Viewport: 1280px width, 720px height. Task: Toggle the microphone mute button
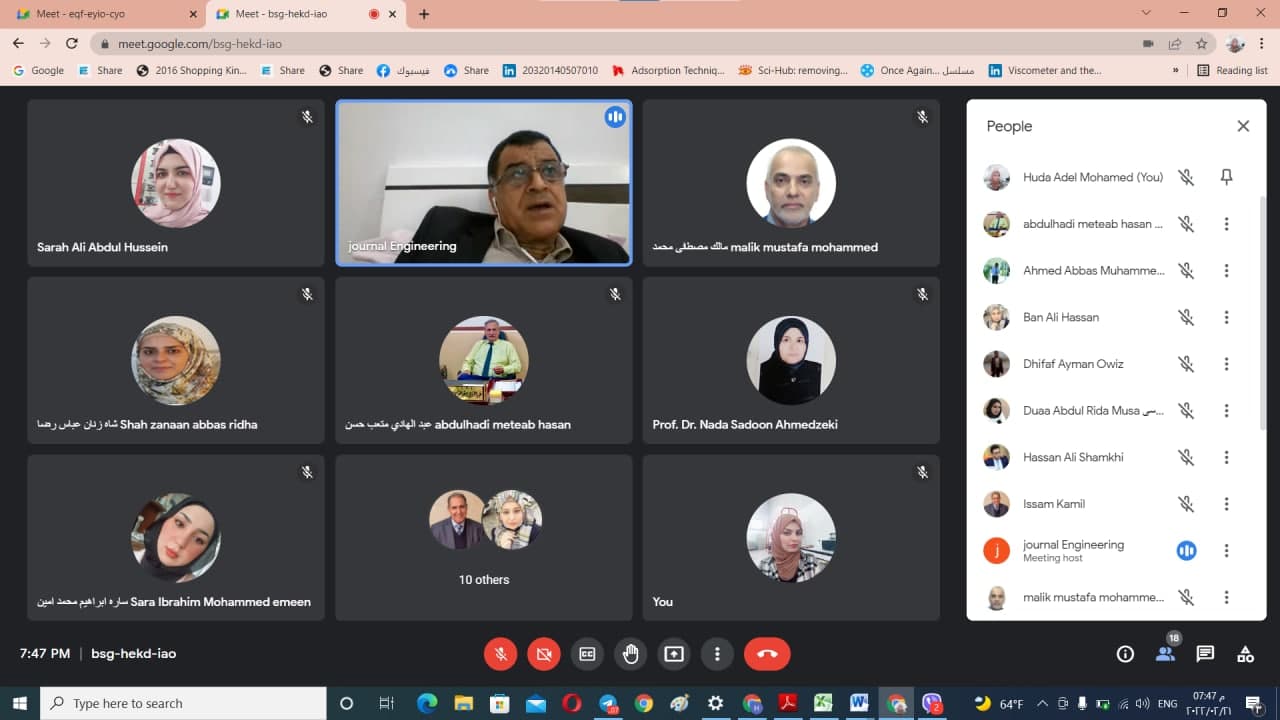tap(501, 654)
